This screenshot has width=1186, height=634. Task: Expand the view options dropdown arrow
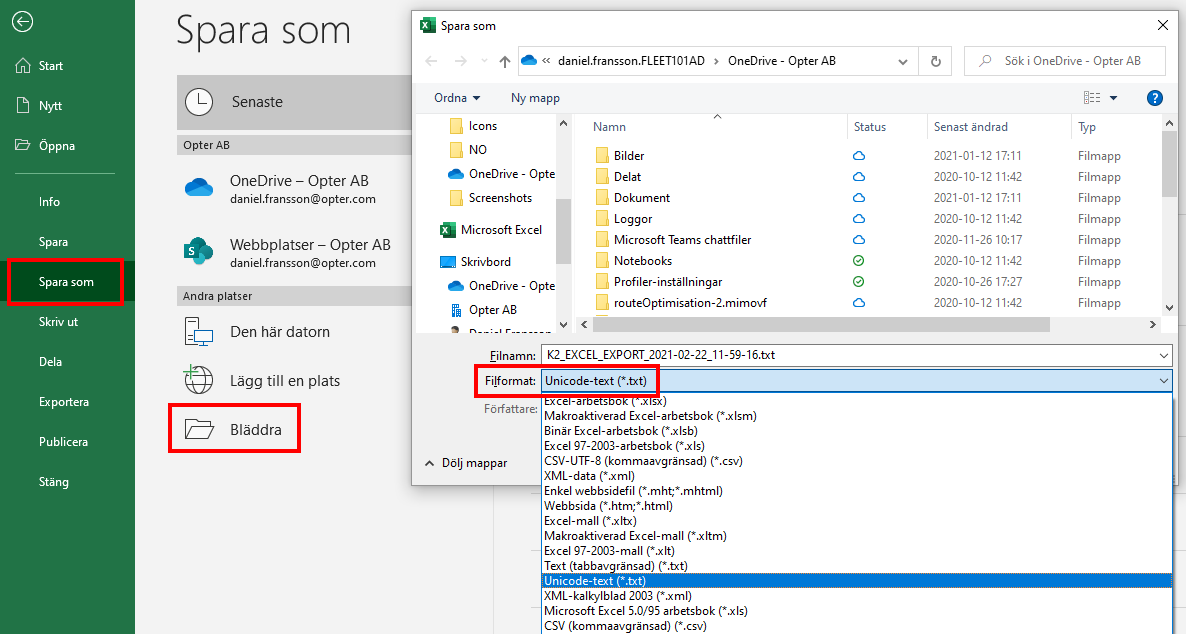click(x=1113, y=98)
